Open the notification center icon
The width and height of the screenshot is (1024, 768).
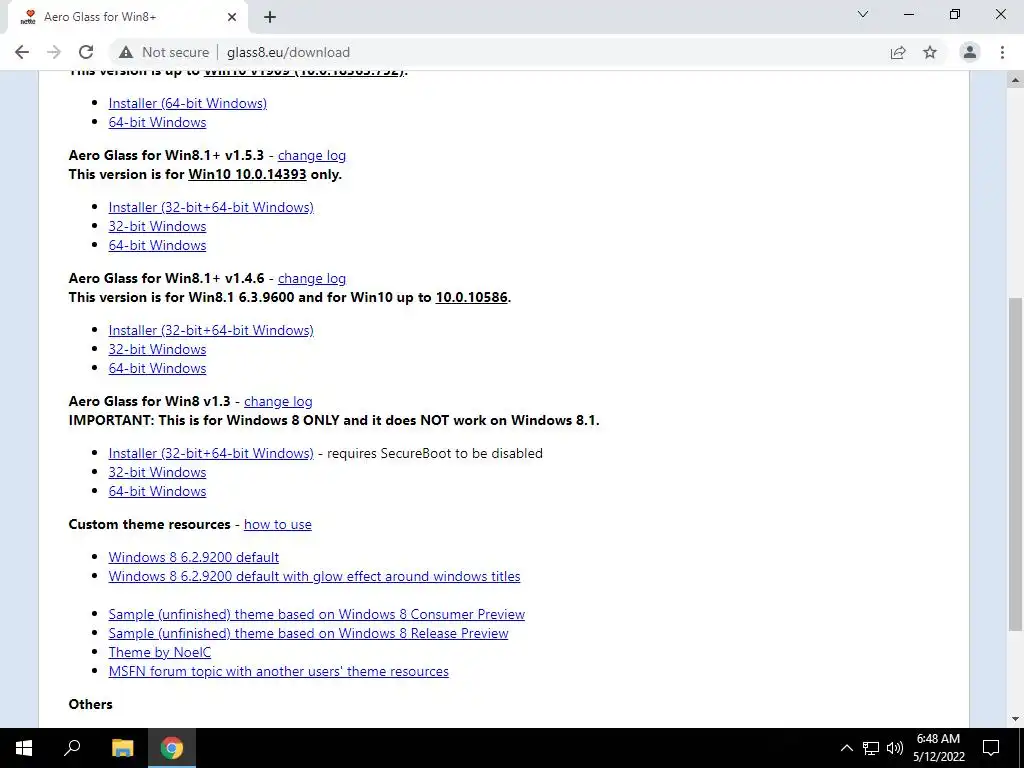click(991, 748)
